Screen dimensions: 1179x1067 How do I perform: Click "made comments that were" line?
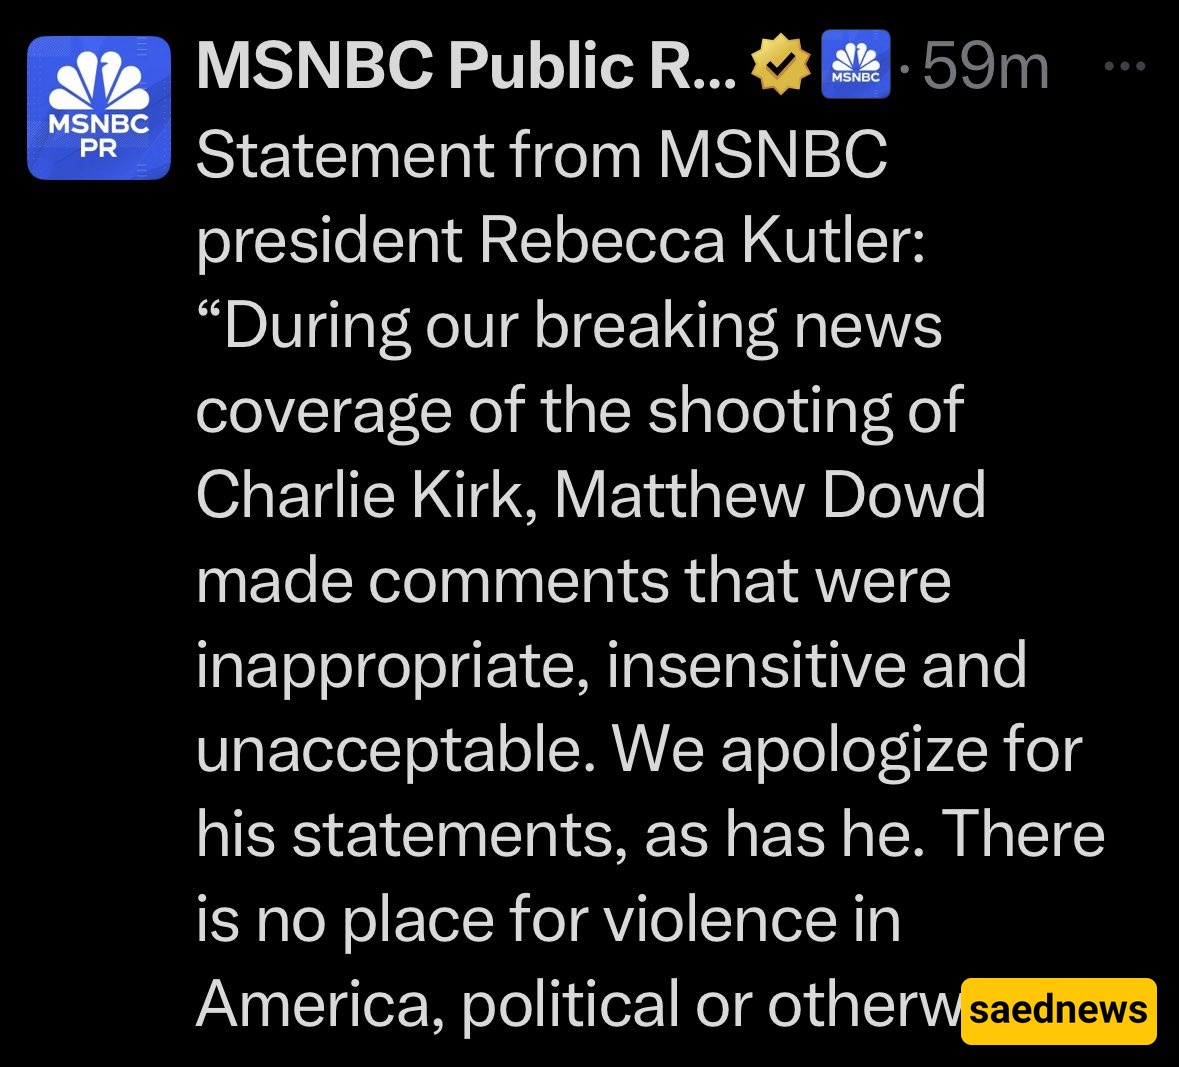(574, 581)
